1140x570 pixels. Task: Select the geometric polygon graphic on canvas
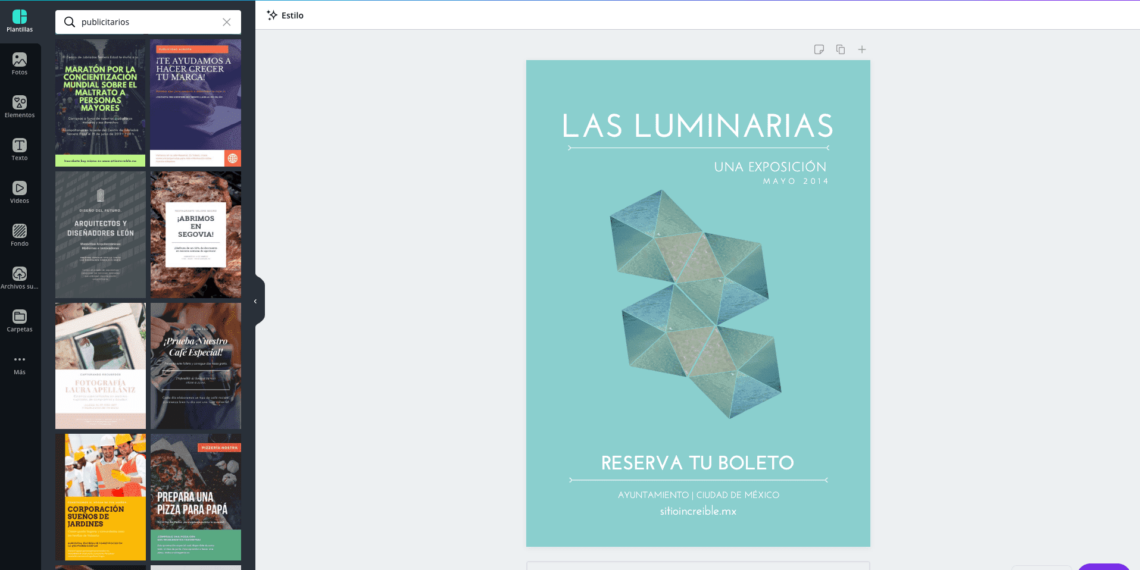(x=696, y=304)
